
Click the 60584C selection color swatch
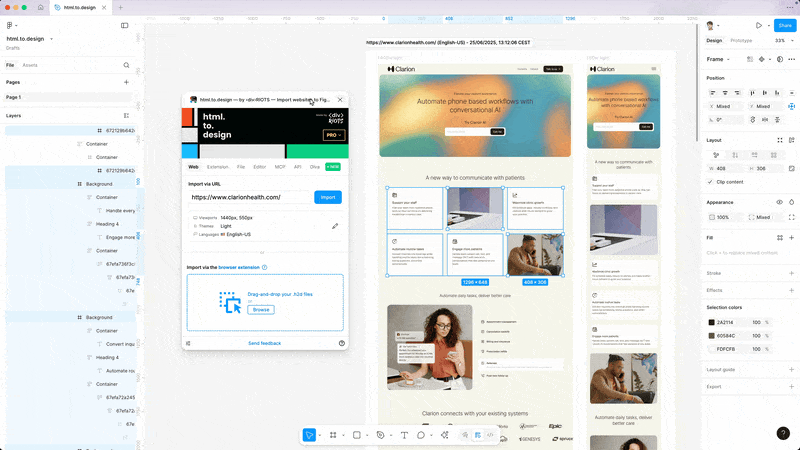[x=711, y=336]
